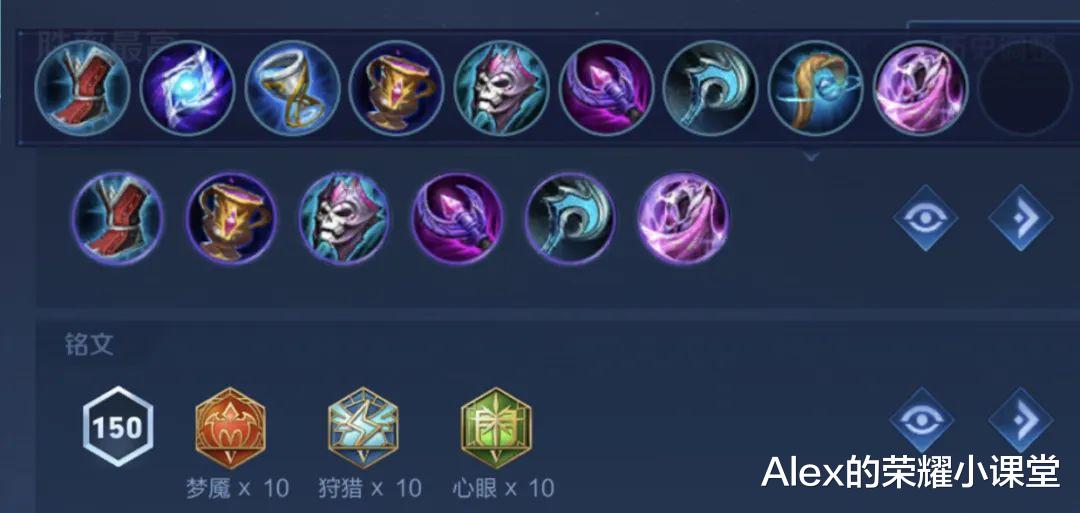Open the arrow diamond button next to rune set
Screen dimensions: 1080x513
(1021, 420)
